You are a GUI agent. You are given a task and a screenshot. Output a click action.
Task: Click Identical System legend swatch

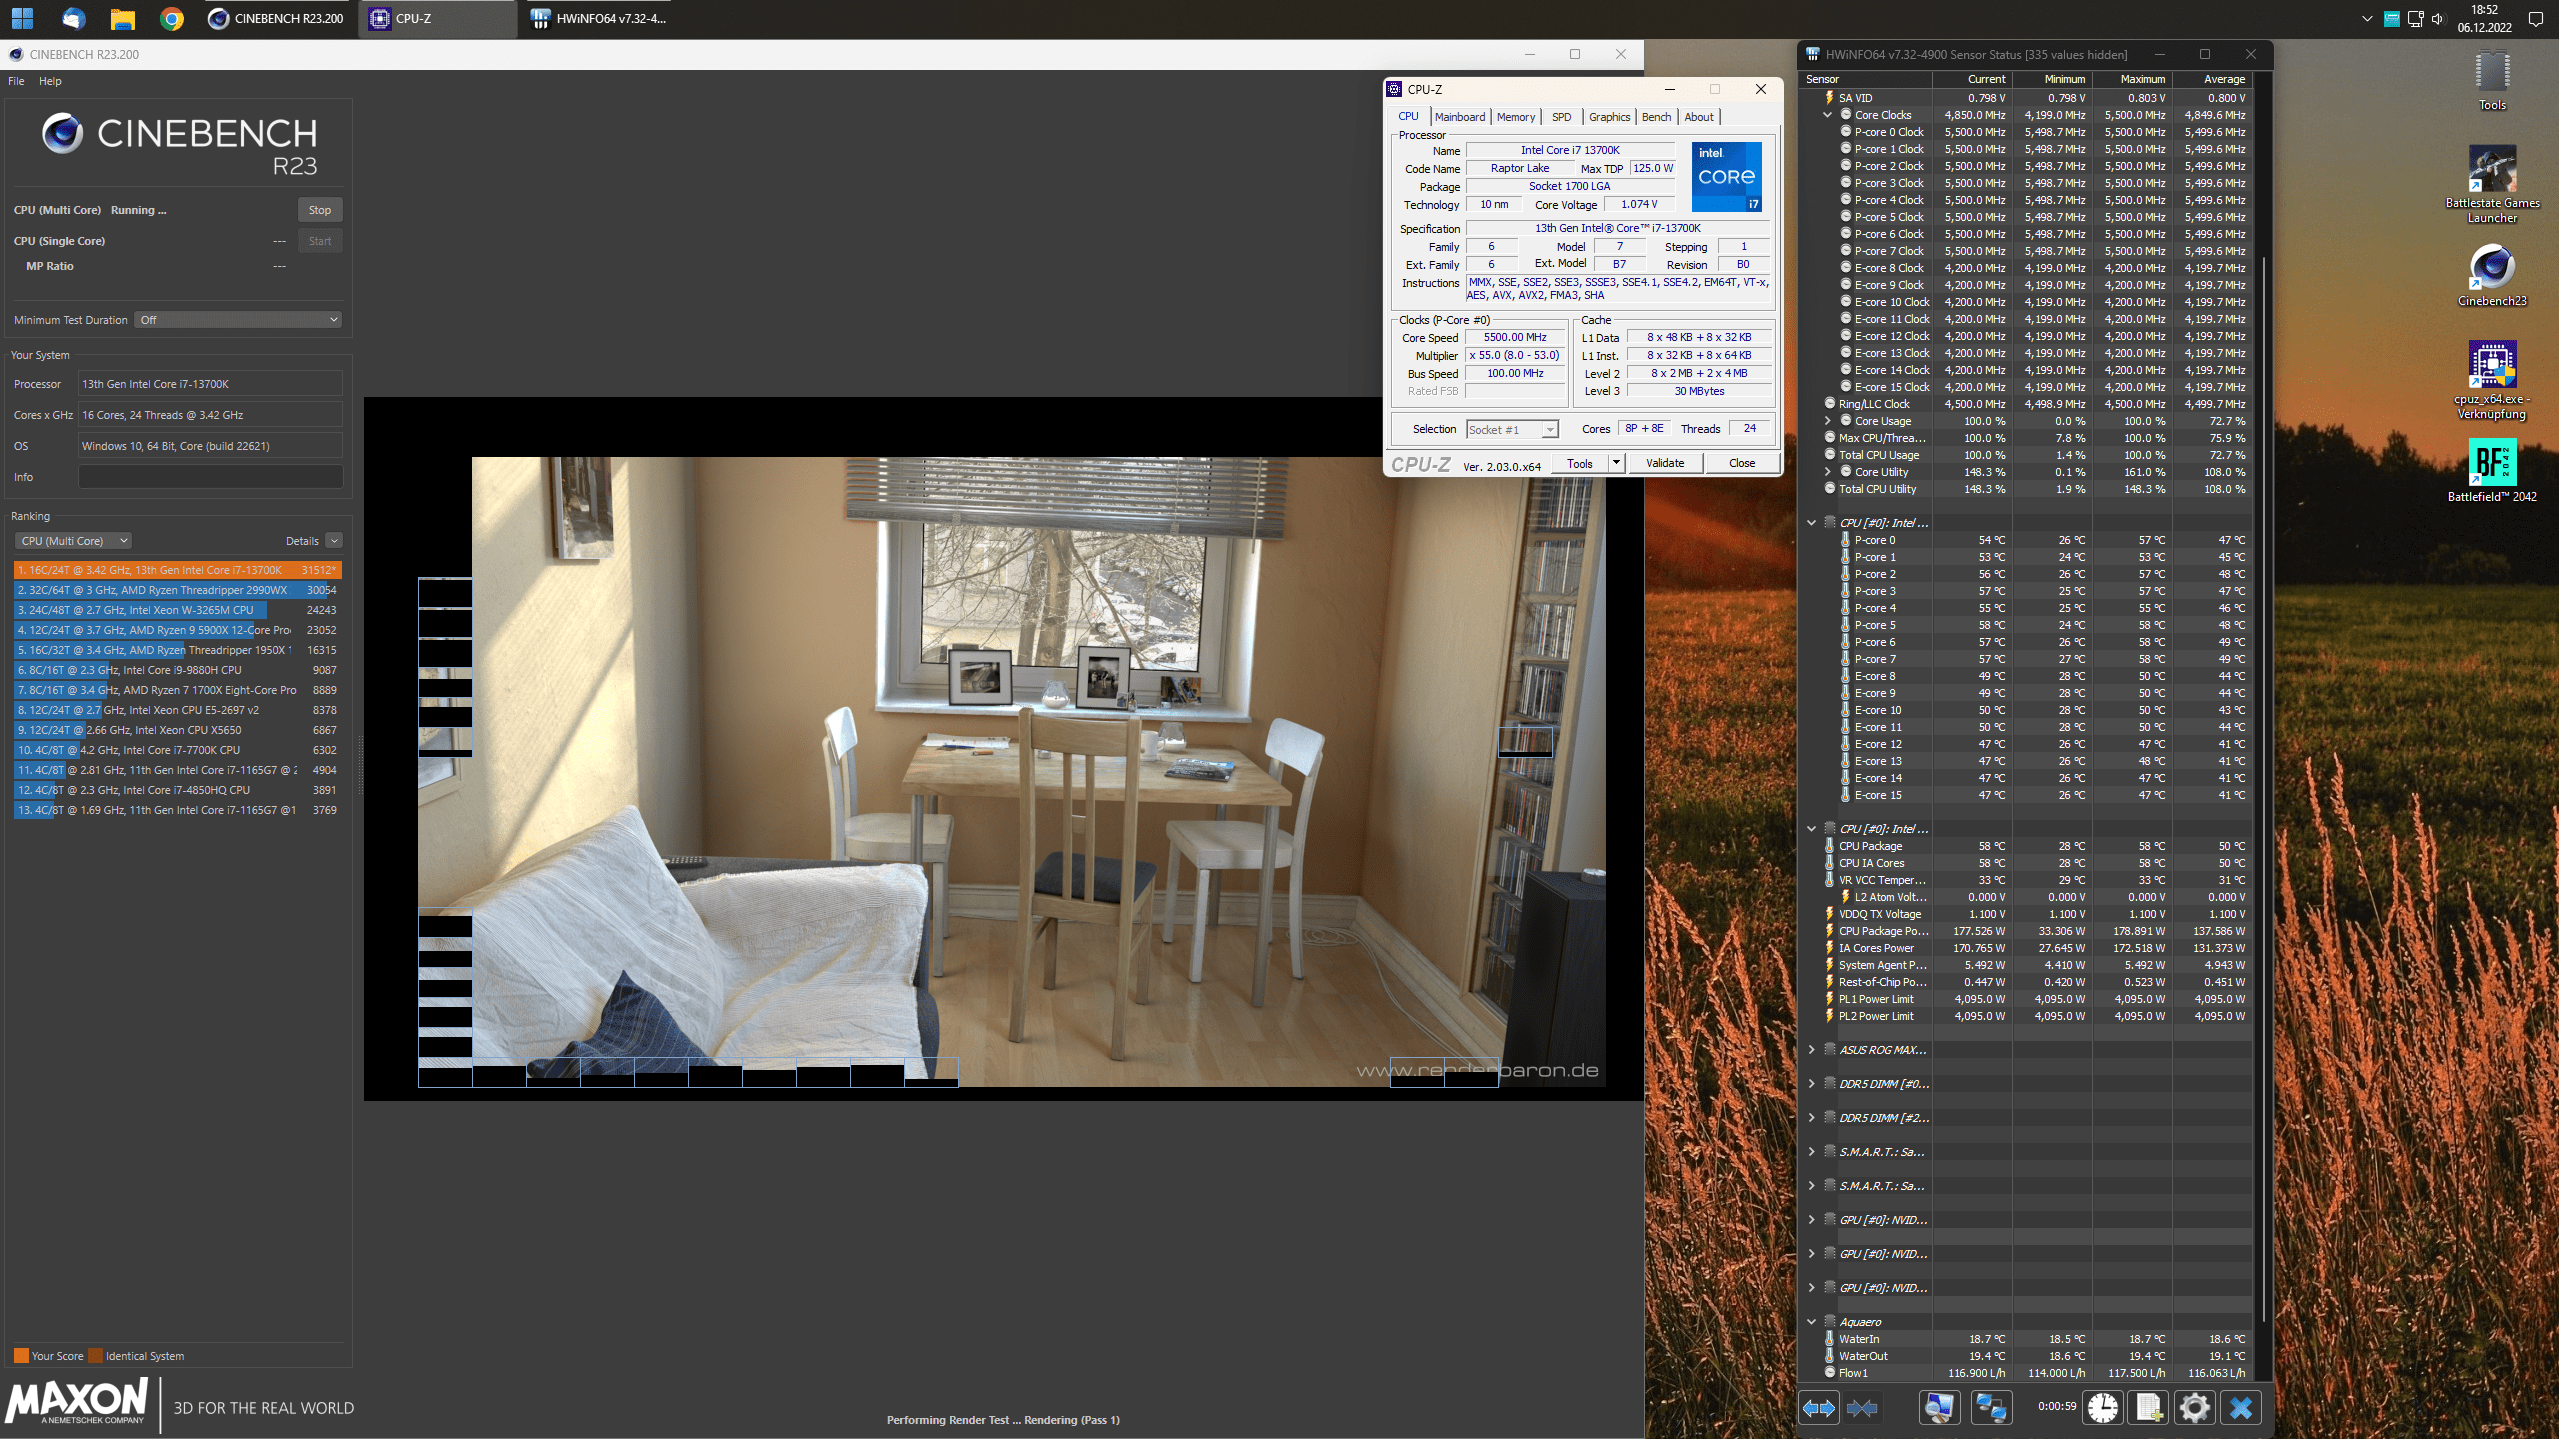pos(95,1356)
